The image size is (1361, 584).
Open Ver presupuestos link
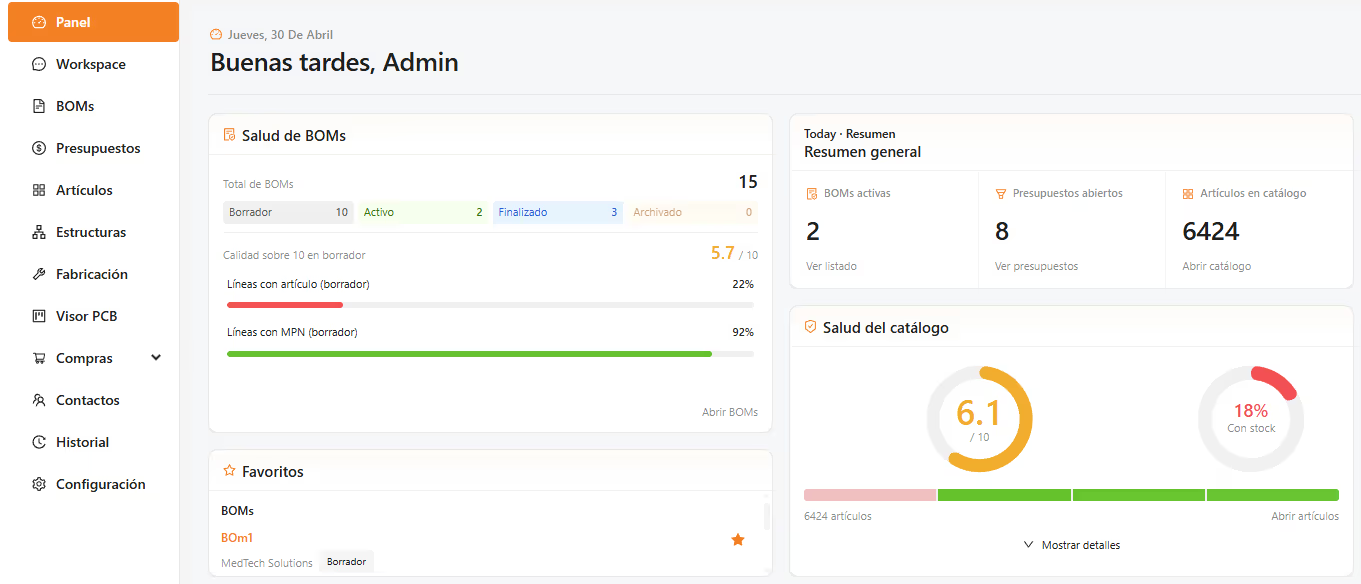[1036, 266]
